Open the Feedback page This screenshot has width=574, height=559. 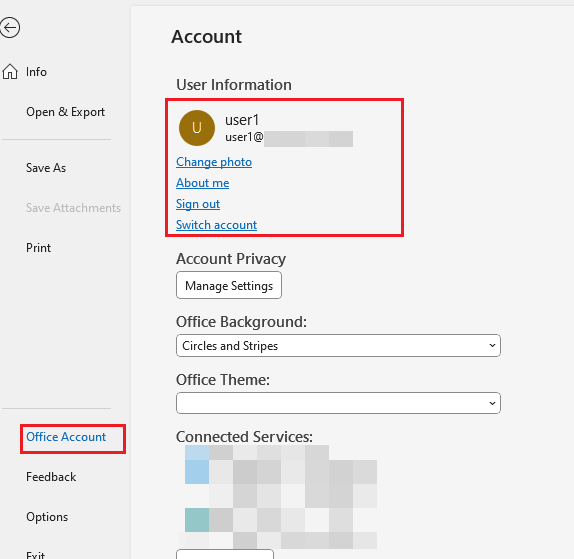click(51, 477)
